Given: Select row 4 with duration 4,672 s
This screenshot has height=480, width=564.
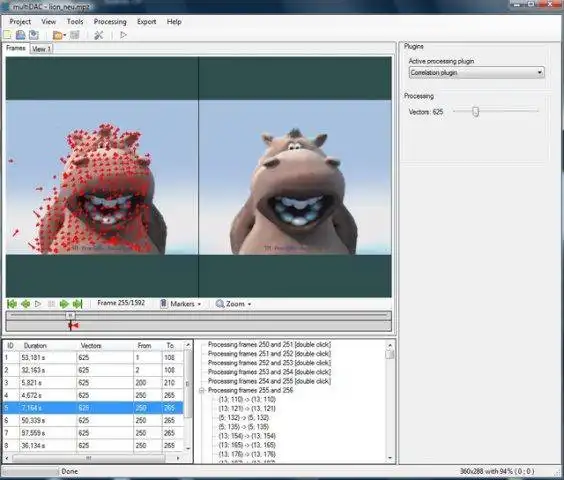Looking at the screenshot, I should pyautogui.click(x=93, y=395).
